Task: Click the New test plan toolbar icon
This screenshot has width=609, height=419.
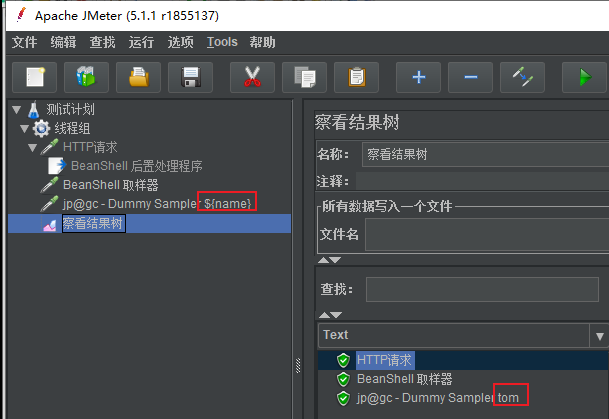Action: pyautogui.click(x=35, y=77)
